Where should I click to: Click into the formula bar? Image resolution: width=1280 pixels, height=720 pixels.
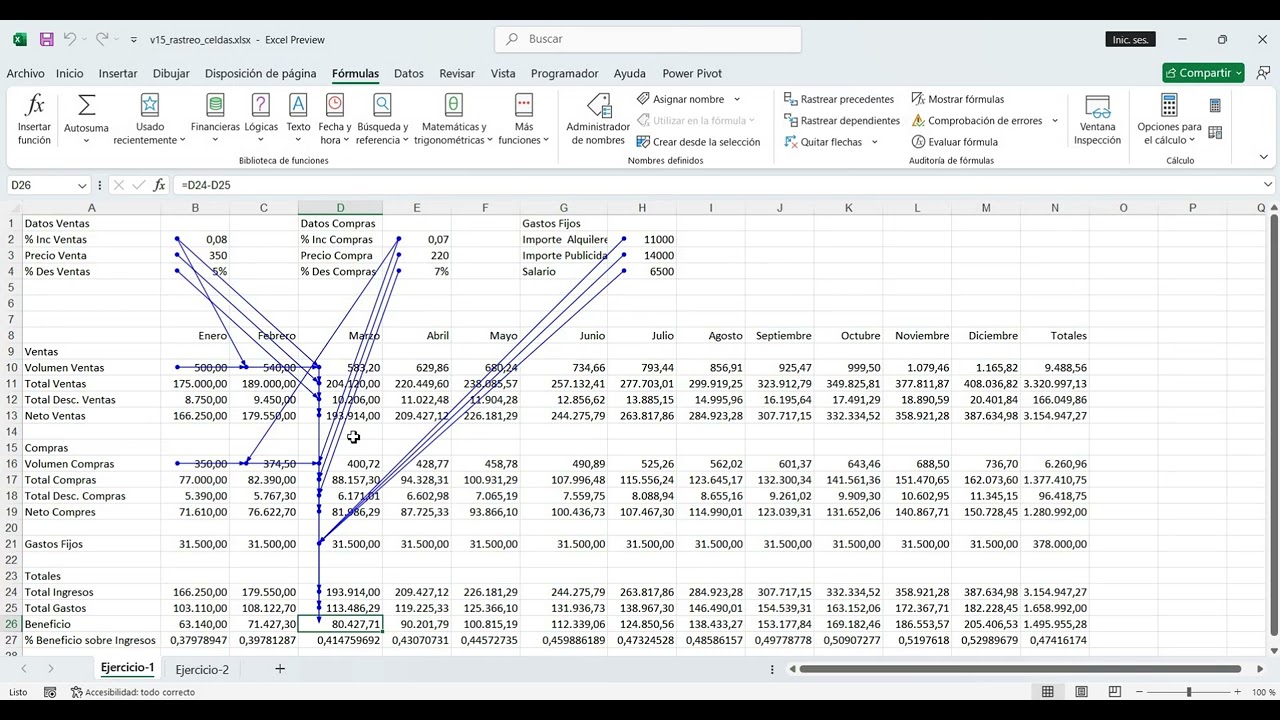click(715, 185)
